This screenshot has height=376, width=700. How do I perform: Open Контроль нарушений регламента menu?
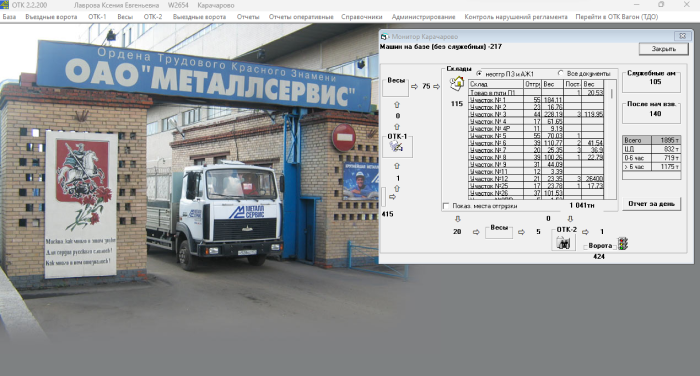(x=516, y=17)
